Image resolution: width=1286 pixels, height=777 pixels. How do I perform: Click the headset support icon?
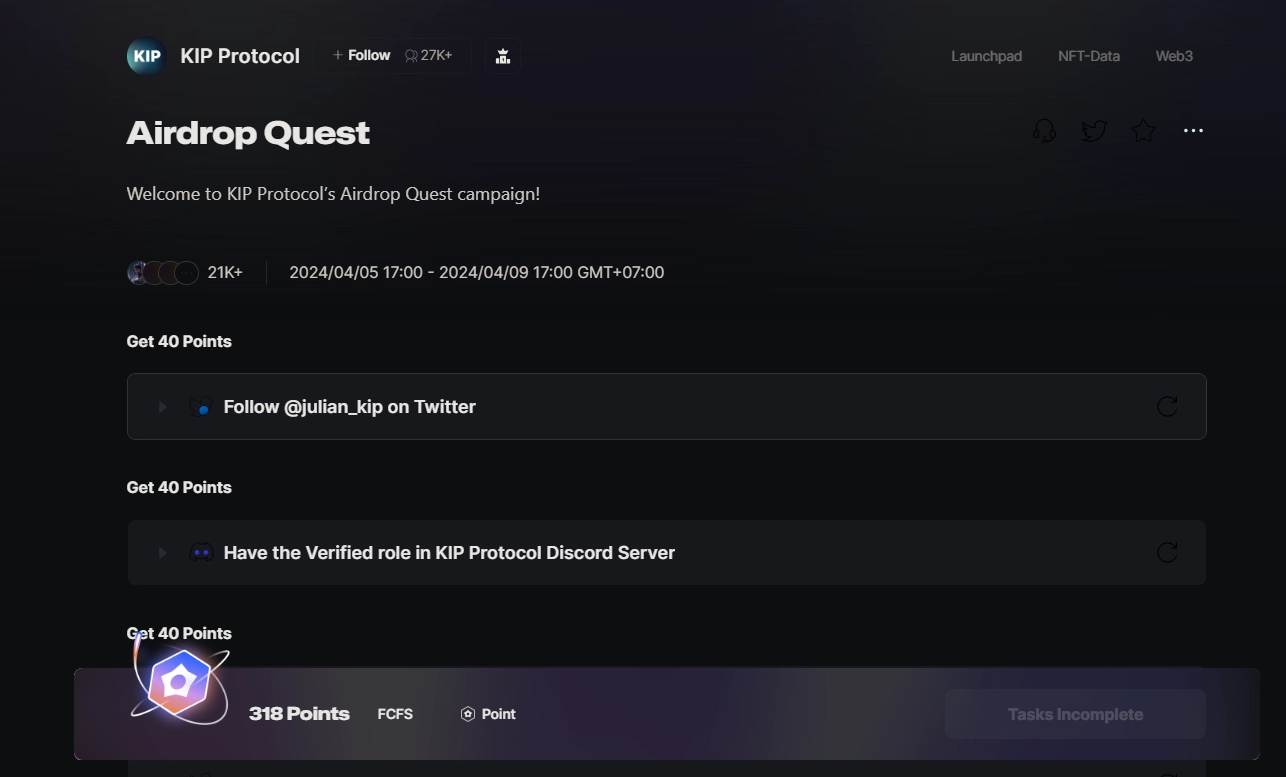click(1044, 131)
